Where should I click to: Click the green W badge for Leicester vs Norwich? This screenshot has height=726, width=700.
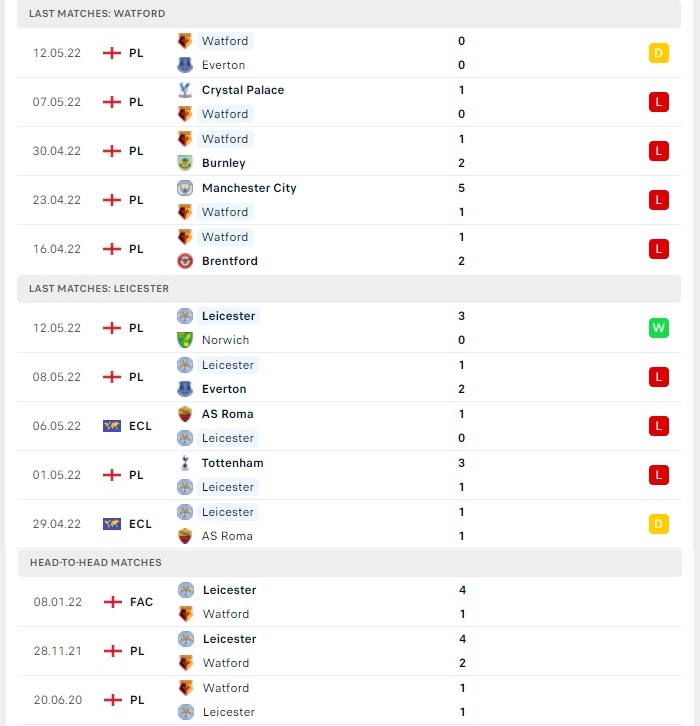tap(658, 328)
